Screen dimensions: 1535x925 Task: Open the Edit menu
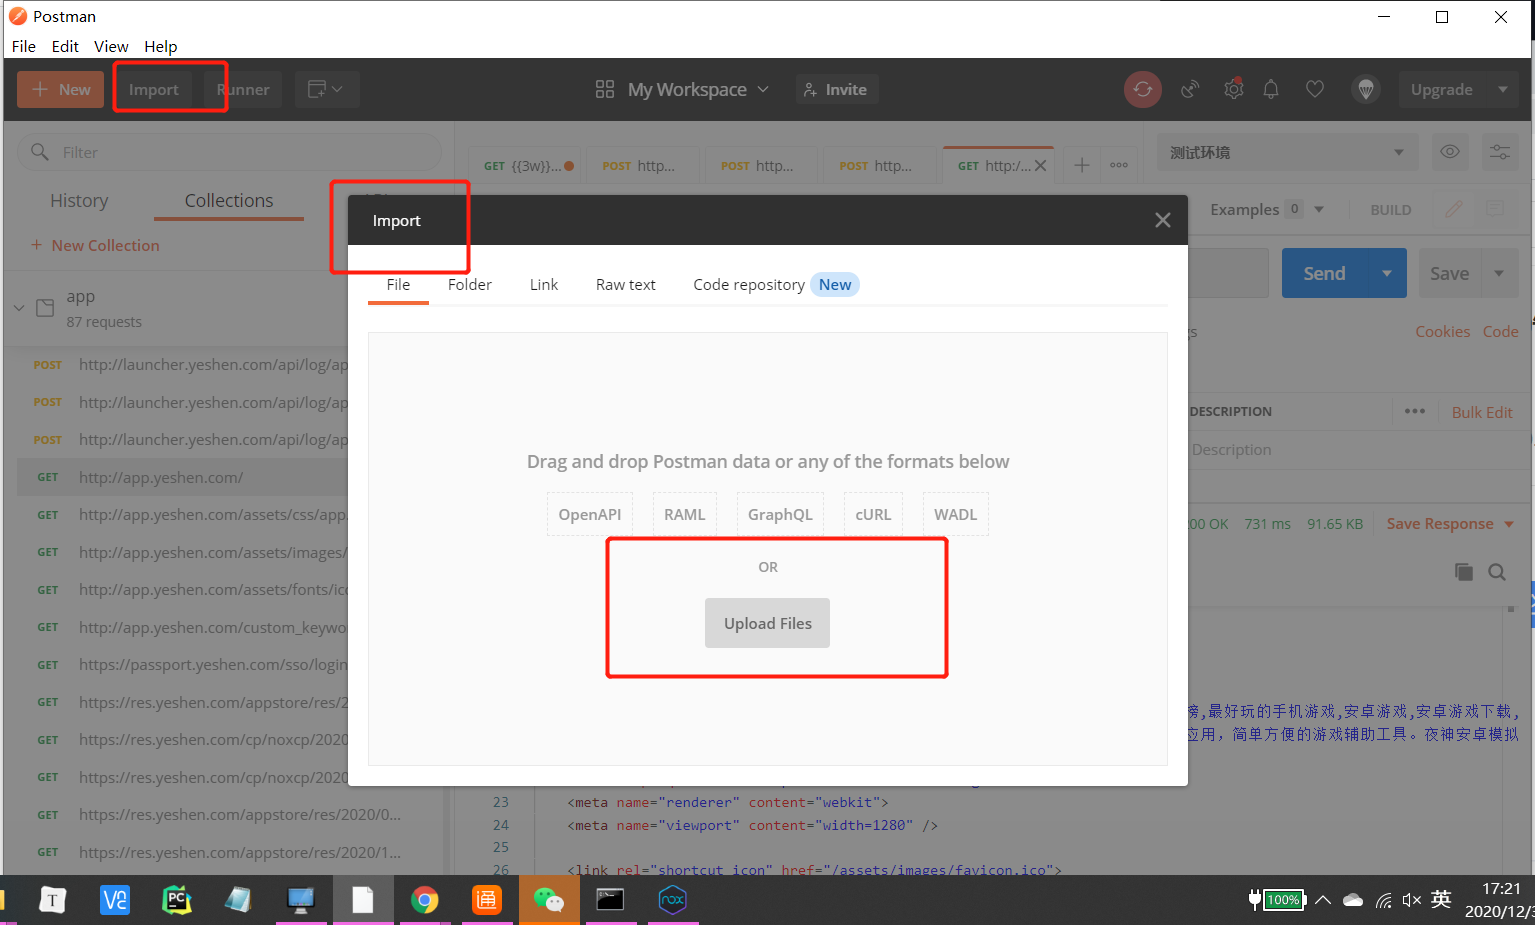pos(65,46)
